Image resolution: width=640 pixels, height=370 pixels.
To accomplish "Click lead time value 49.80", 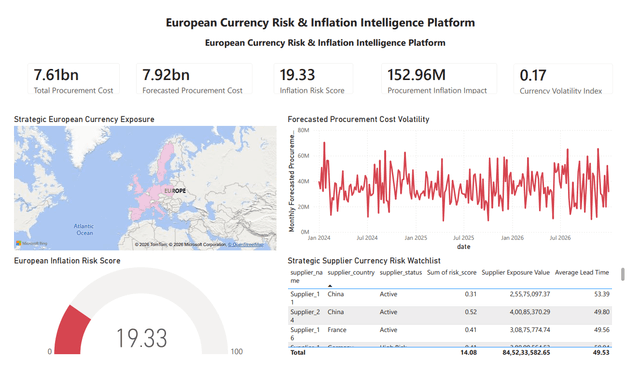I will pyautogui.click(x=602, y=312).
